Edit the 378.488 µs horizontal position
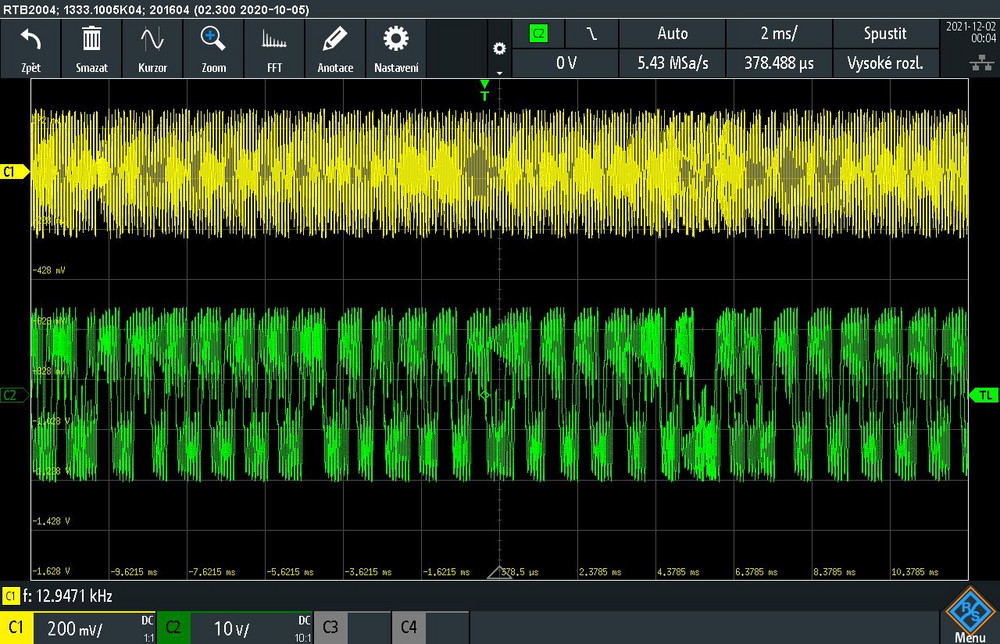The width and height of the screenshot is (1000, 644). (779, 63)
